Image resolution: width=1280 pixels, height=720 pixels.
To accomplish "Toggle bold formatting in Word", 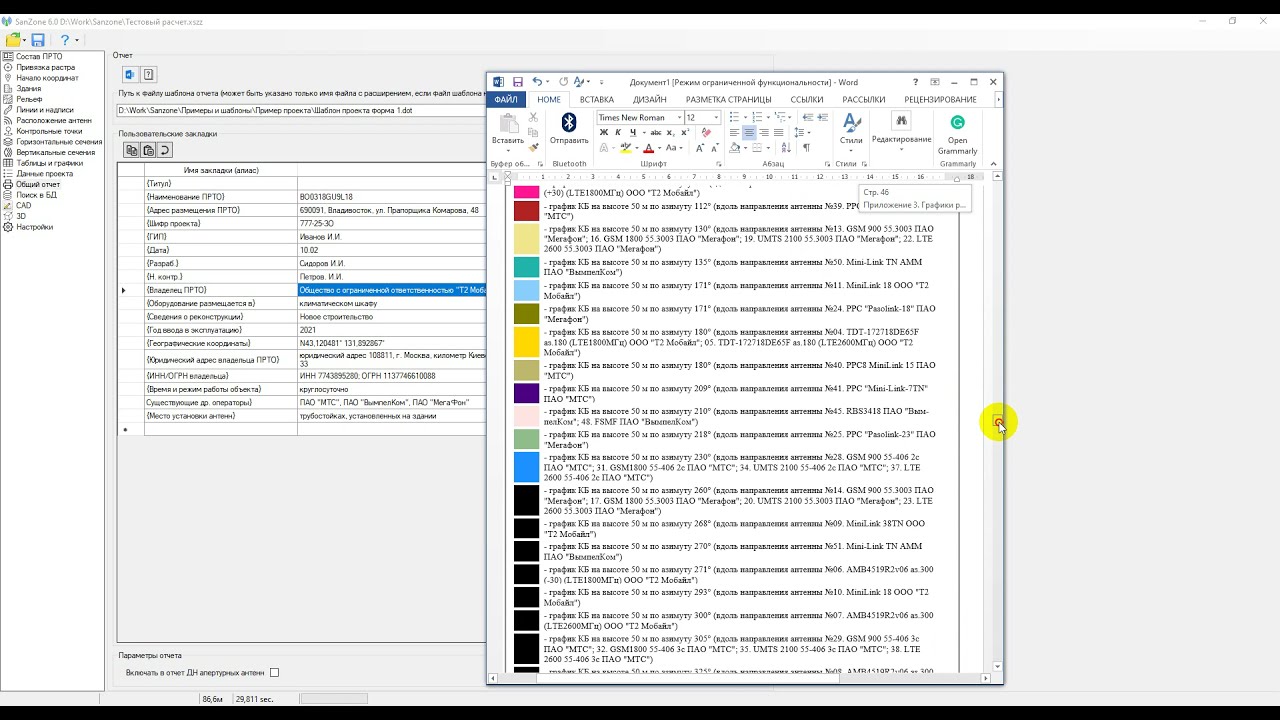I will coord(603,132).
